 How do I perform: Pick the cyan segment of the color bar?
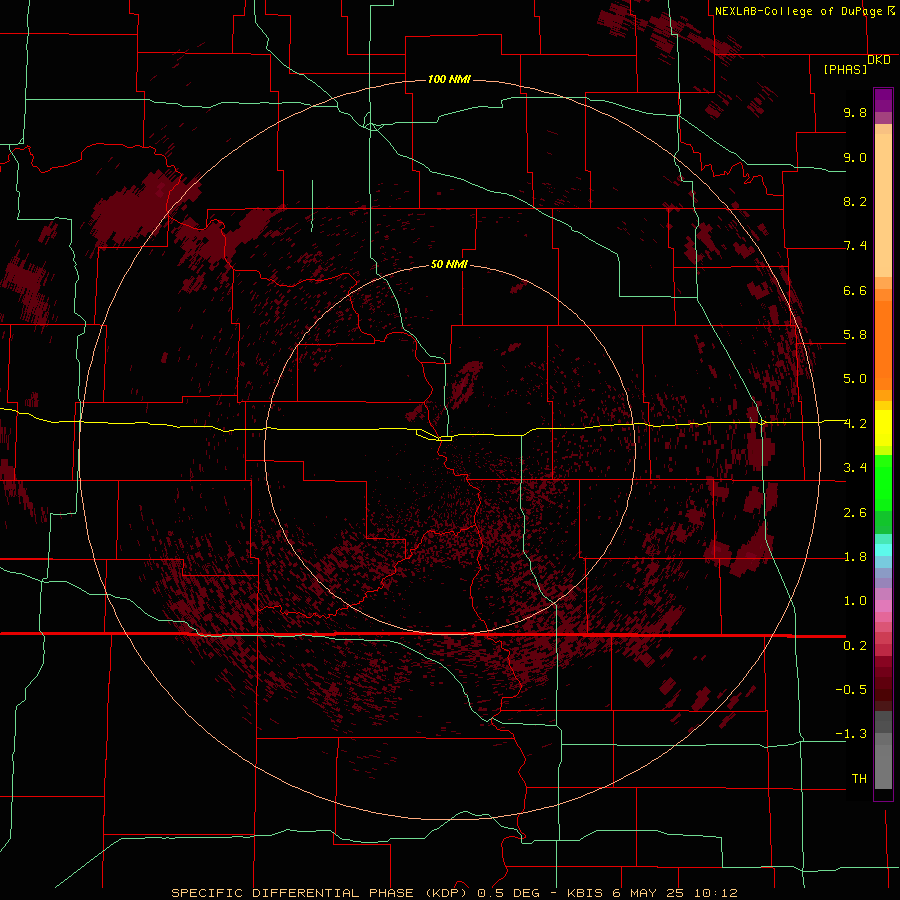[883, 550]
